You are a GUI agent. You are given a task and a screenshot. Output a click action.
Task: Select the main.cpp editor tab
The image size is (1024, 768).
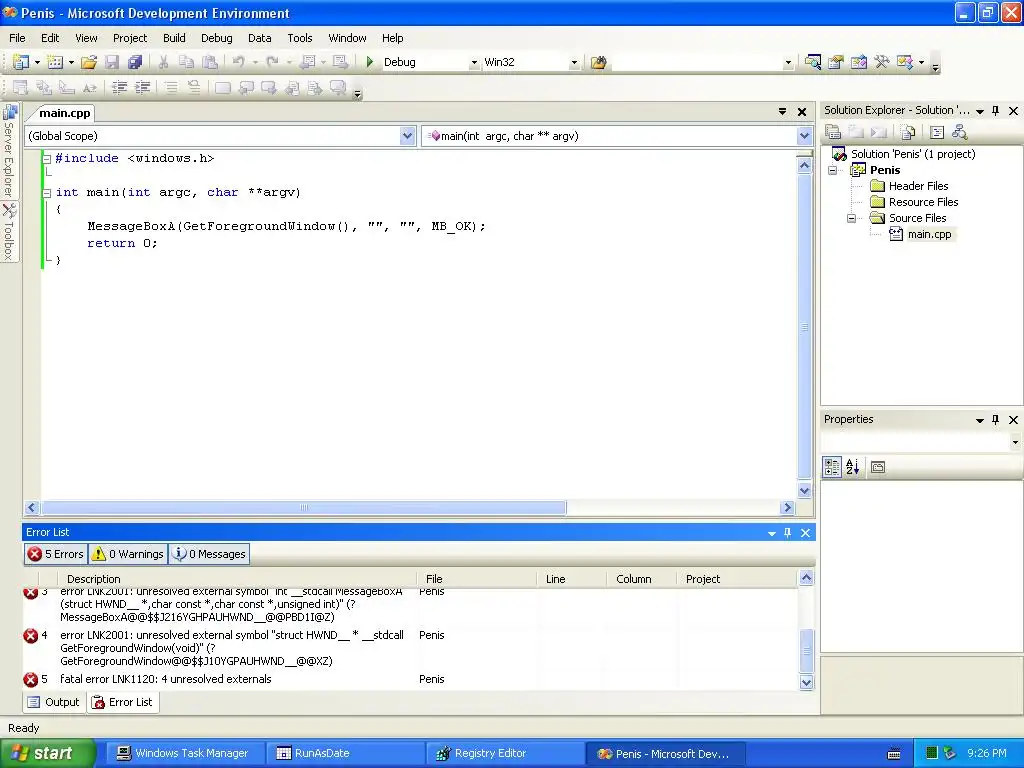64,113
